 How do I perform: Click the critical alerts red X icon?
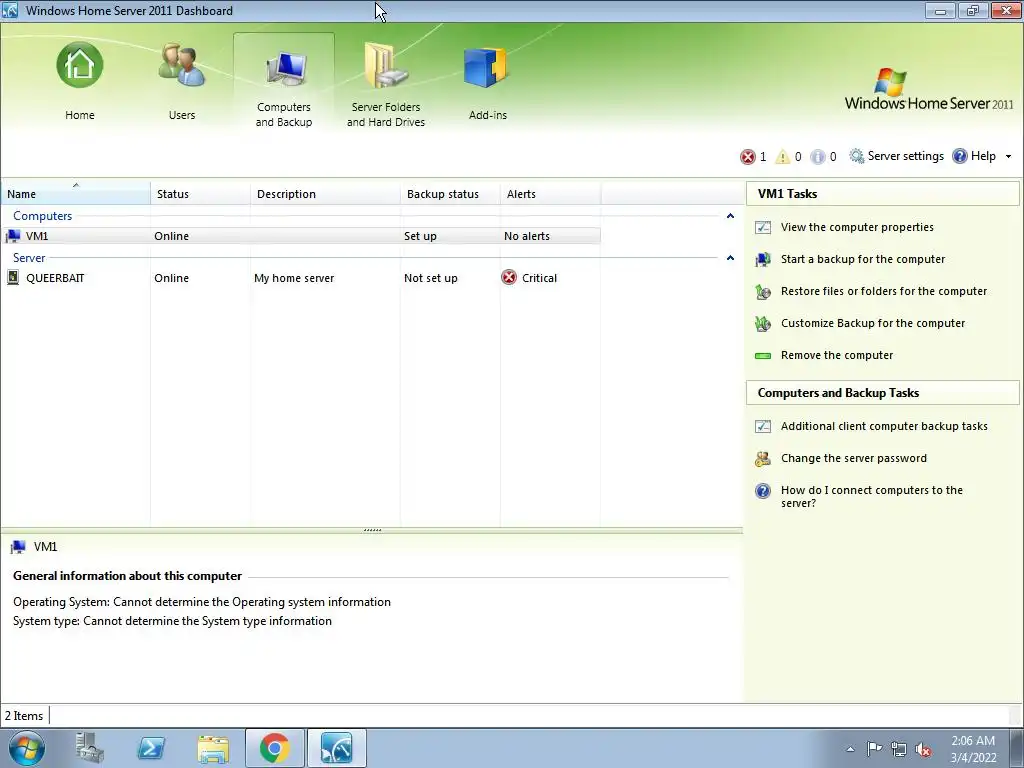click(x=747, y=157)
